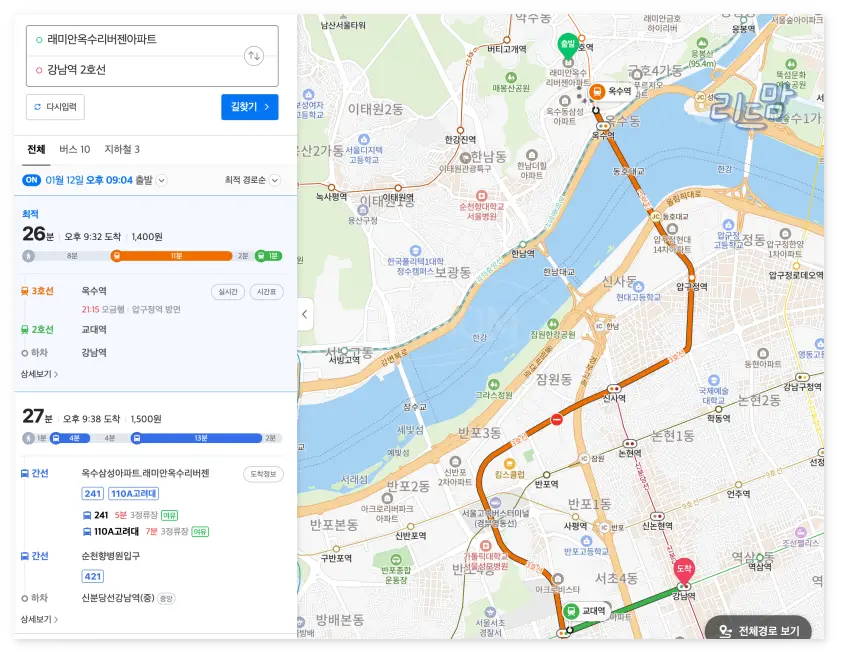Click the 3호선 subway line icon
This screenshot has width=842, height=657.
[25, 291]
